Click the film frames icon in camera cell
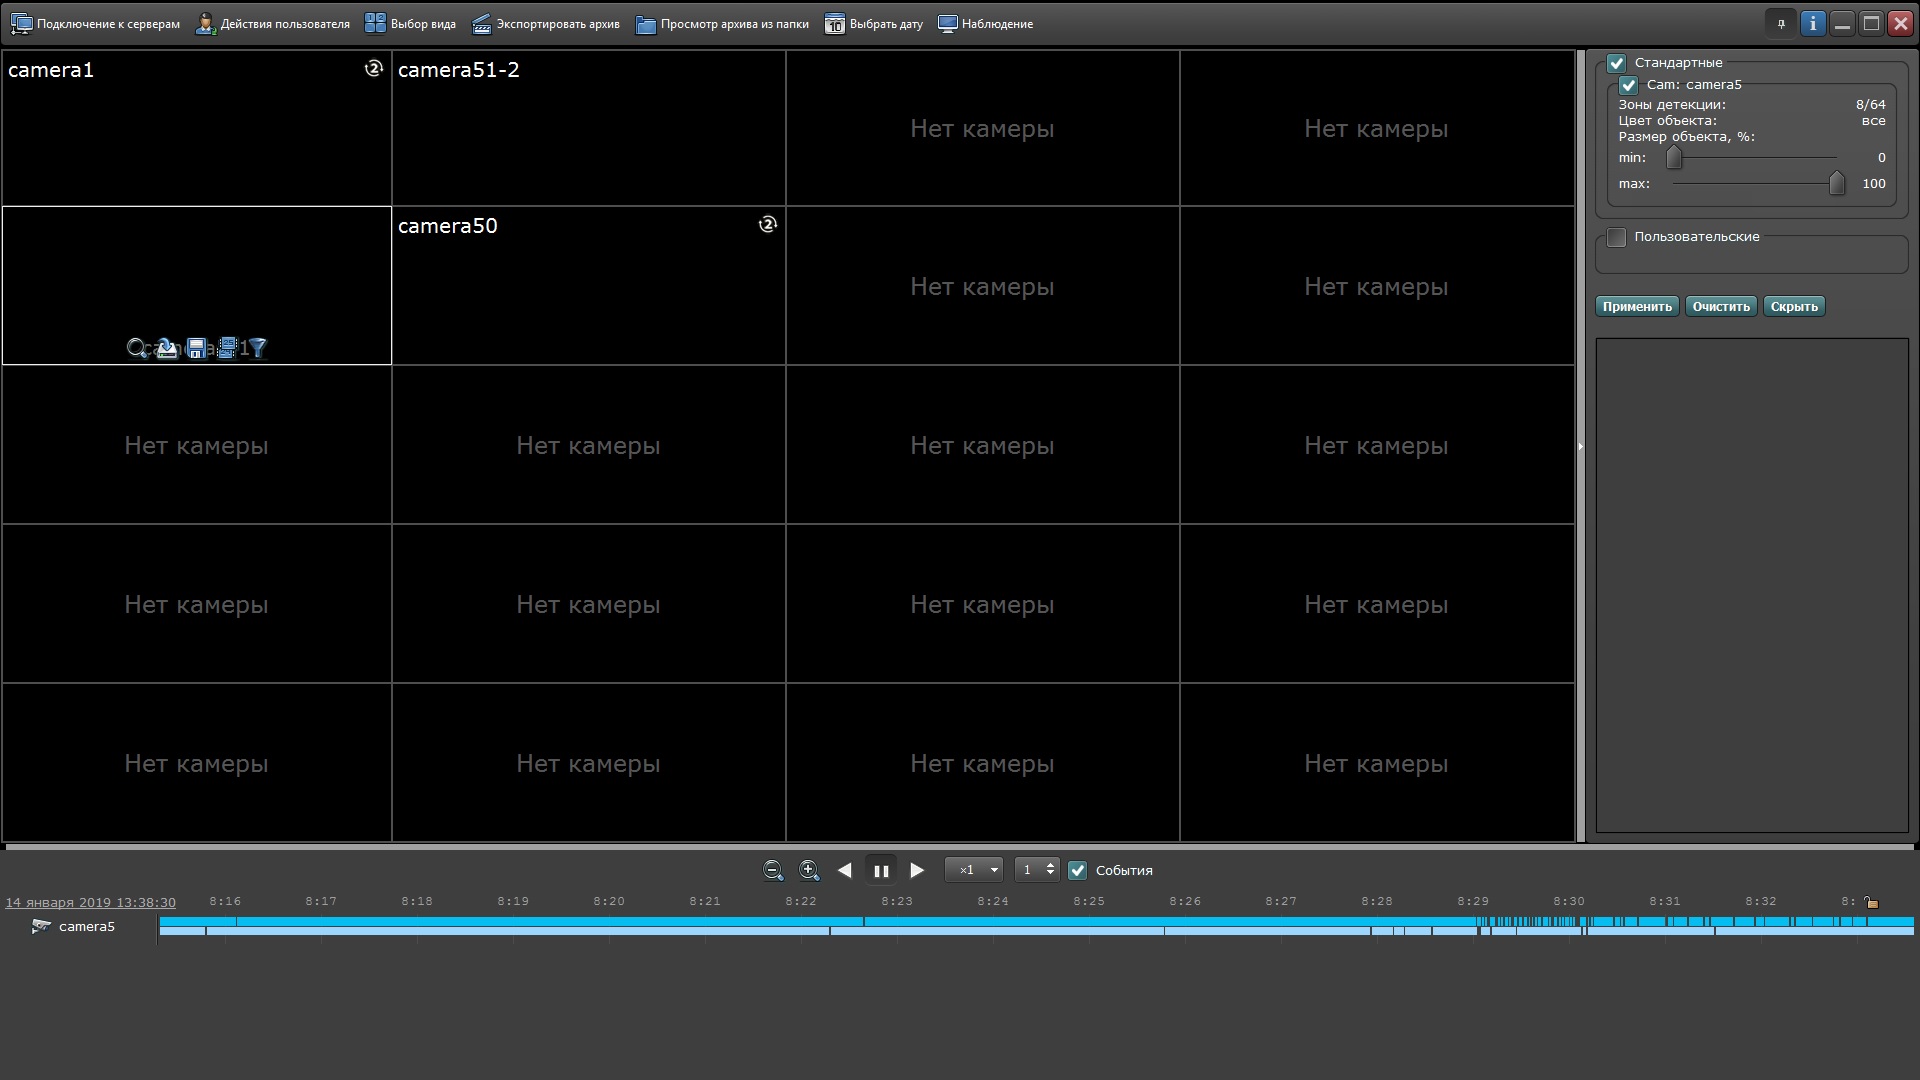This screenshot has height=1080, width=1920. [x=228, y=348]
